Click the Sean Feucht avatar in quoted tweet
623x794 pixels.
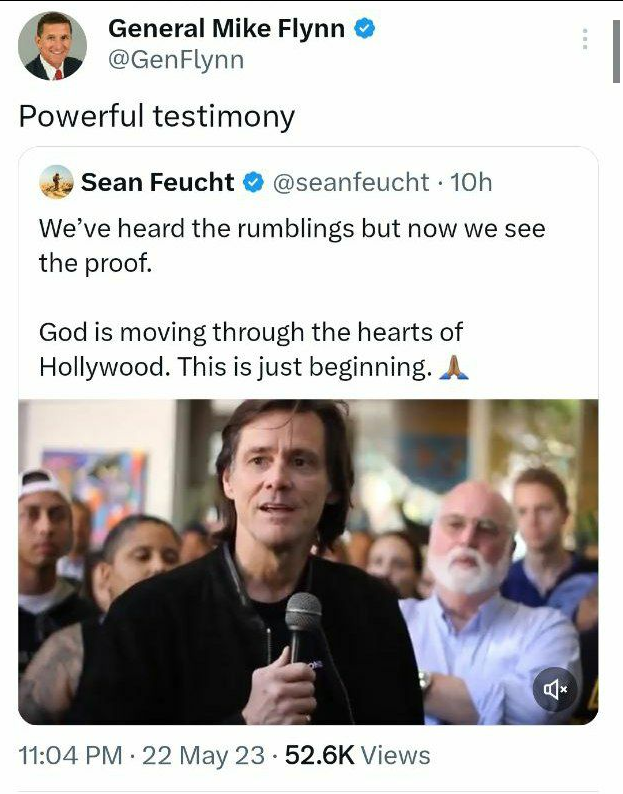pyautogui.click(x=56, y=182)
